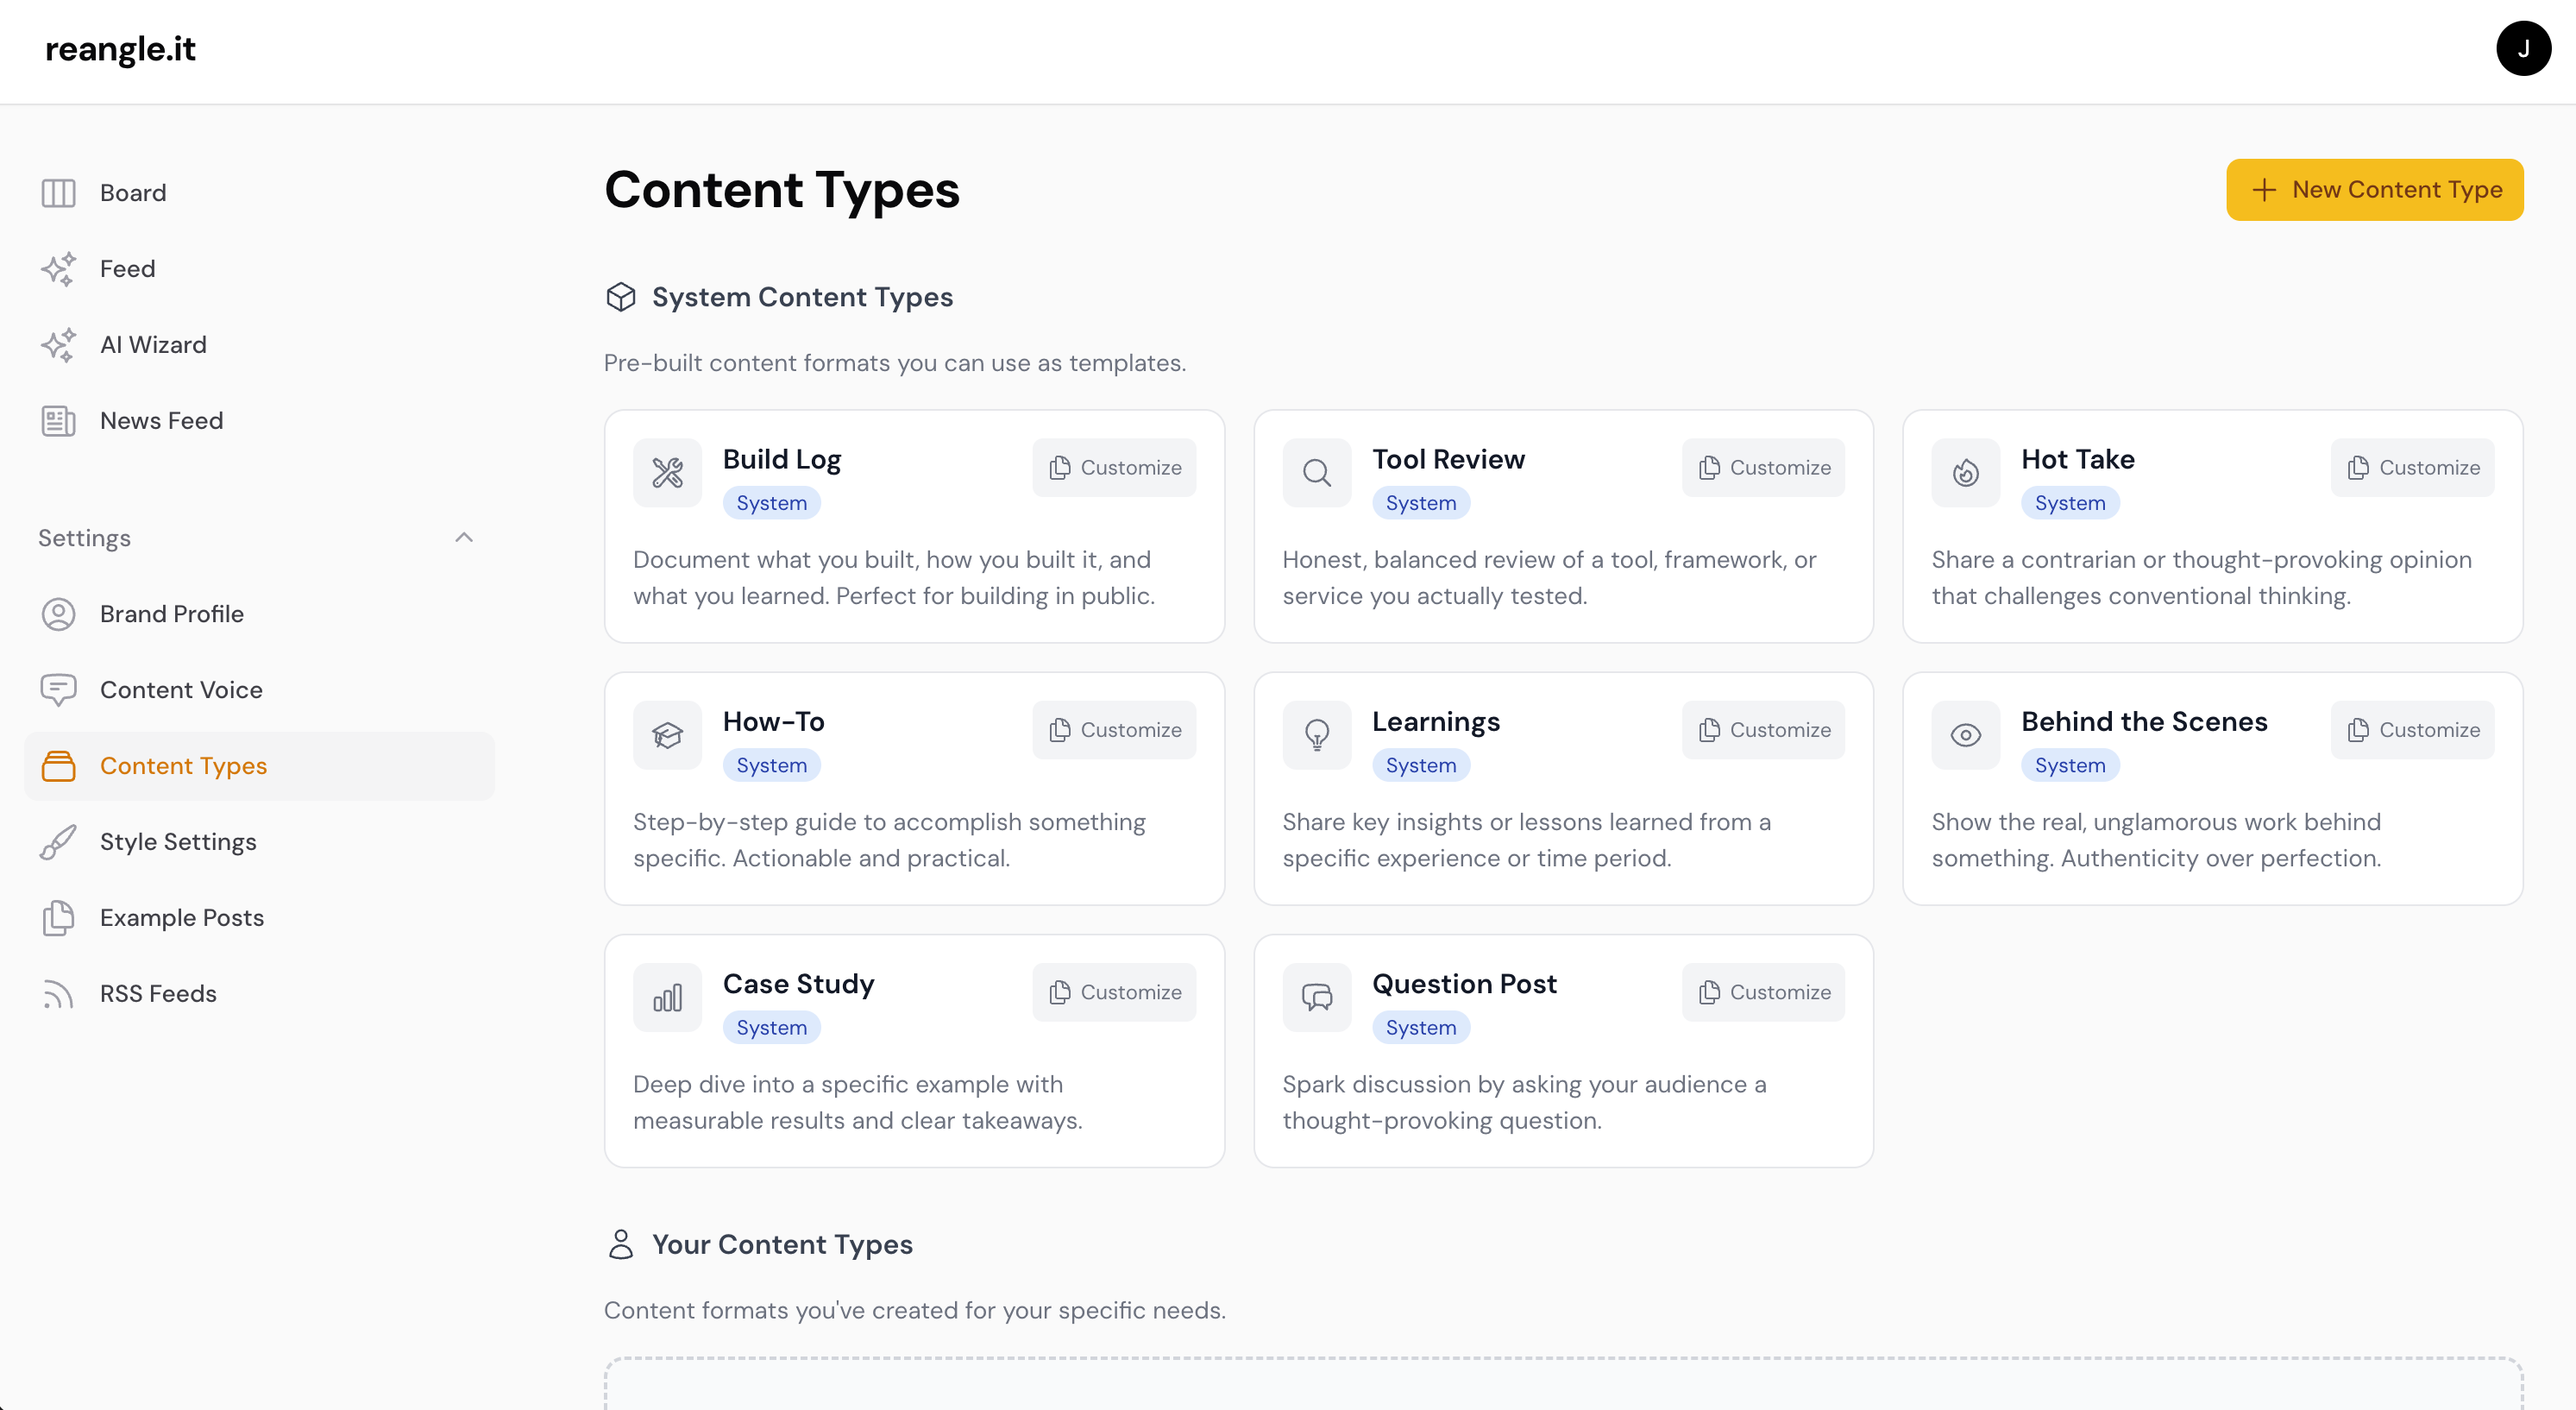Open the Board view from sidebar

(x=131, y=192)
